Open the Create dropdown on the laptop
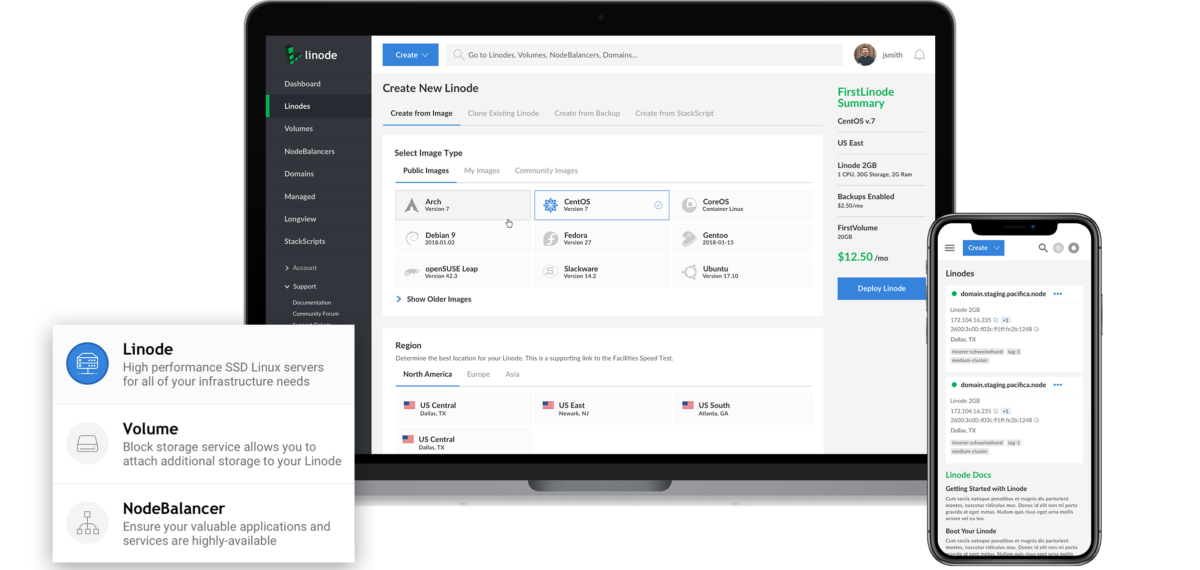Viewport: 1200px width, 570px height. point(410,55)
